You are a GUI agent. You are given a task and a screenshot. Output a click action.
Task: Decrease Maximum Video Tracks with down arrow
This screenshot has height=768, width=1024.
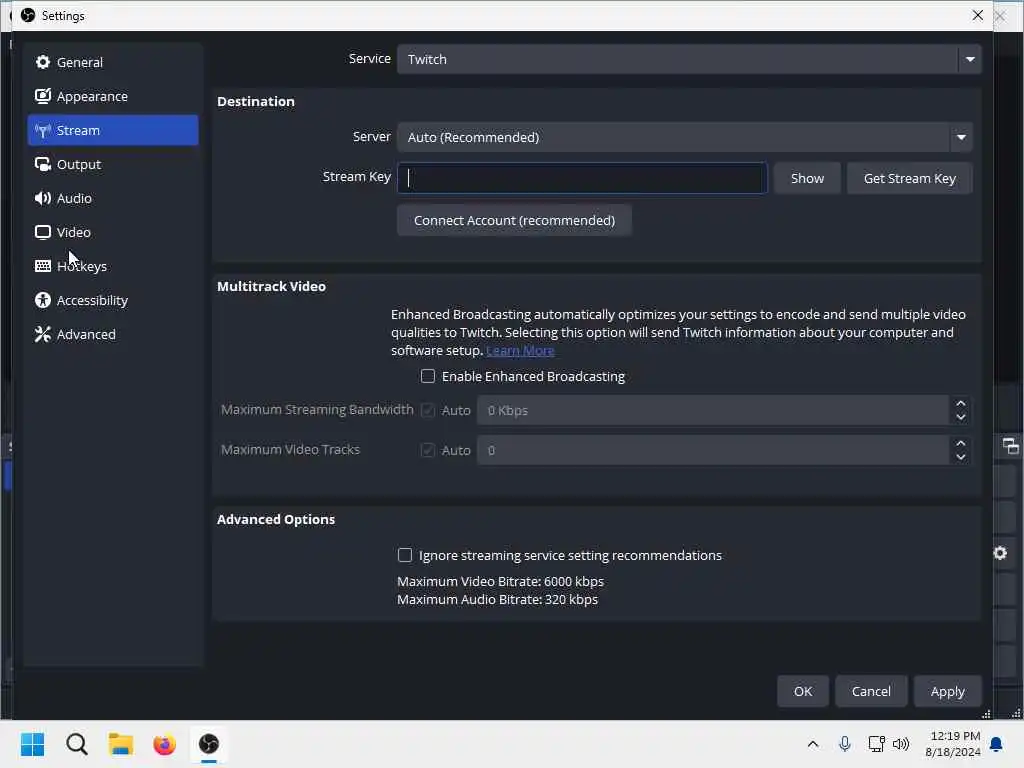[x=961, y=457]
